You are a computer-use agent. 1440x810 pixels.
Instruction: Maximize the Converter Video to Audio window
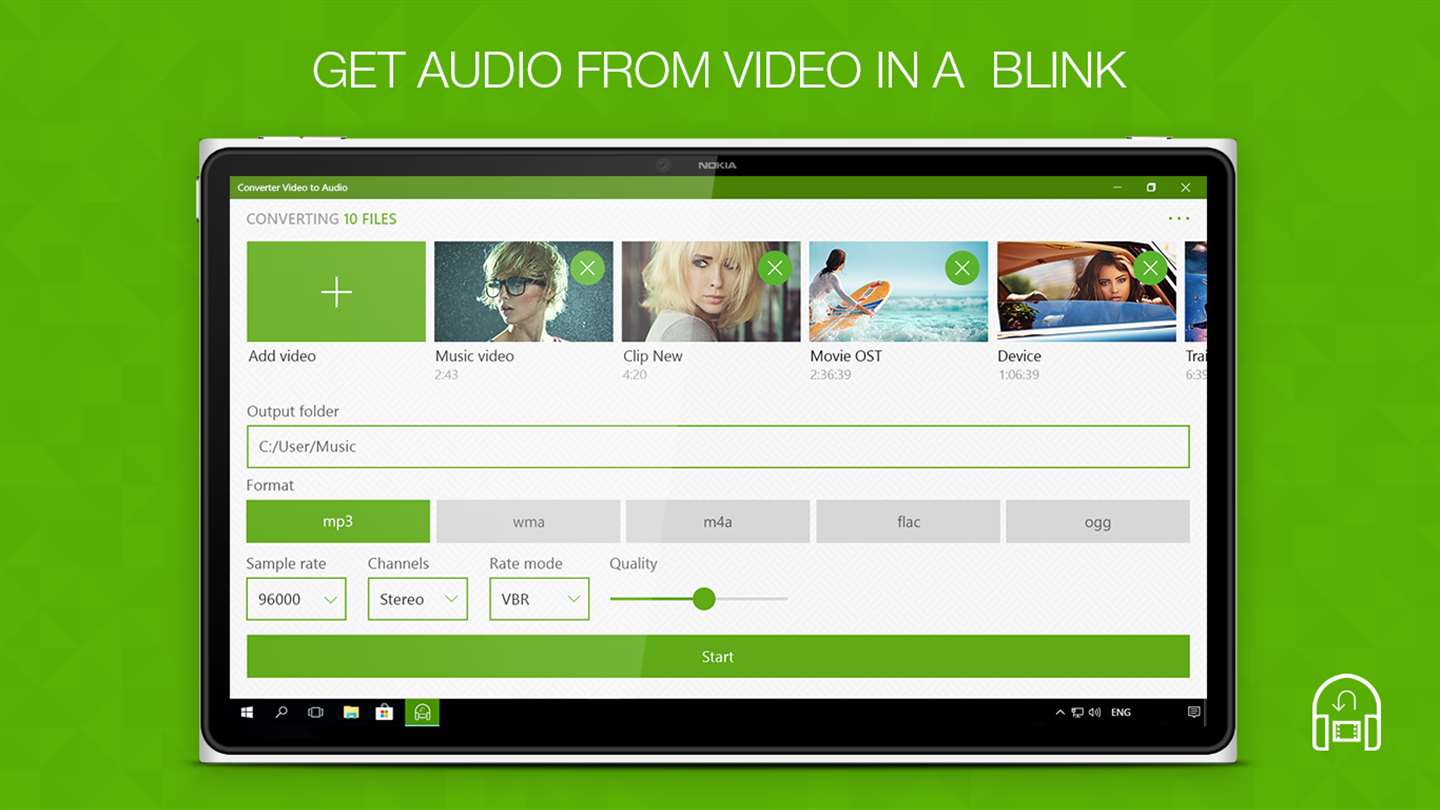(x=1151, y=187)
